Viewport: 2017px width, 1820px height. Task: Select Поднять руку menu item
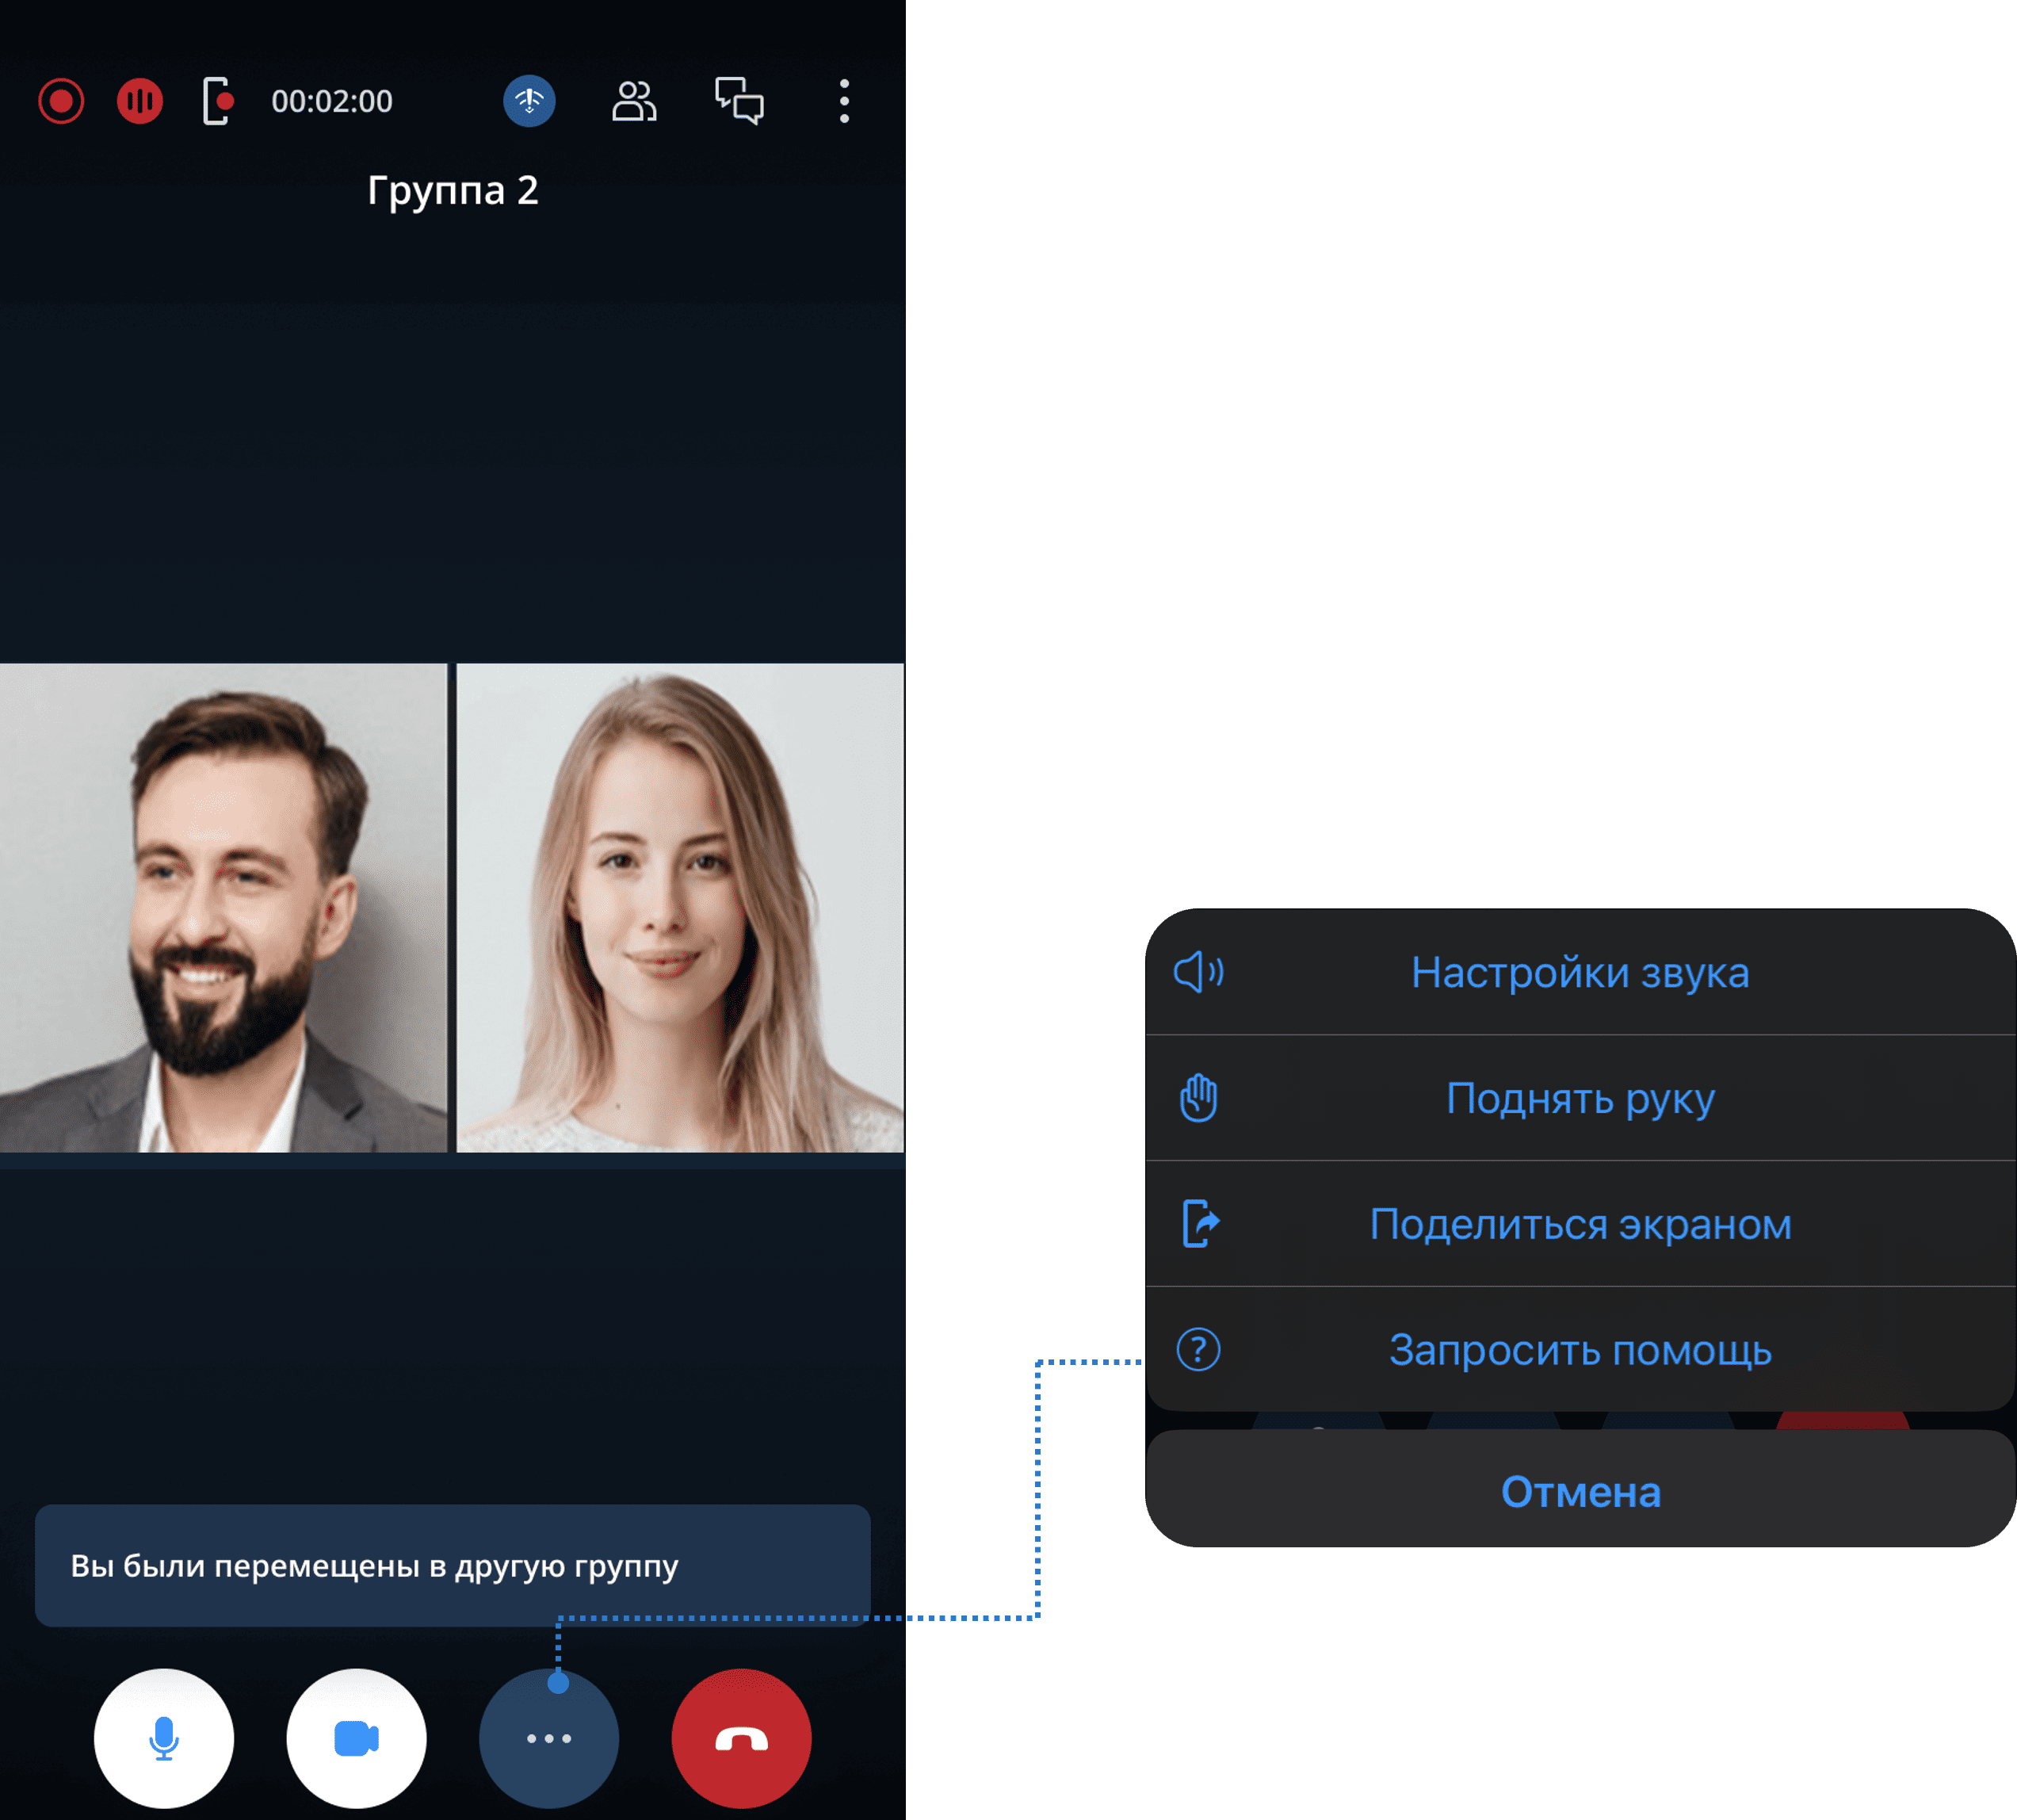[1580, 1098]
